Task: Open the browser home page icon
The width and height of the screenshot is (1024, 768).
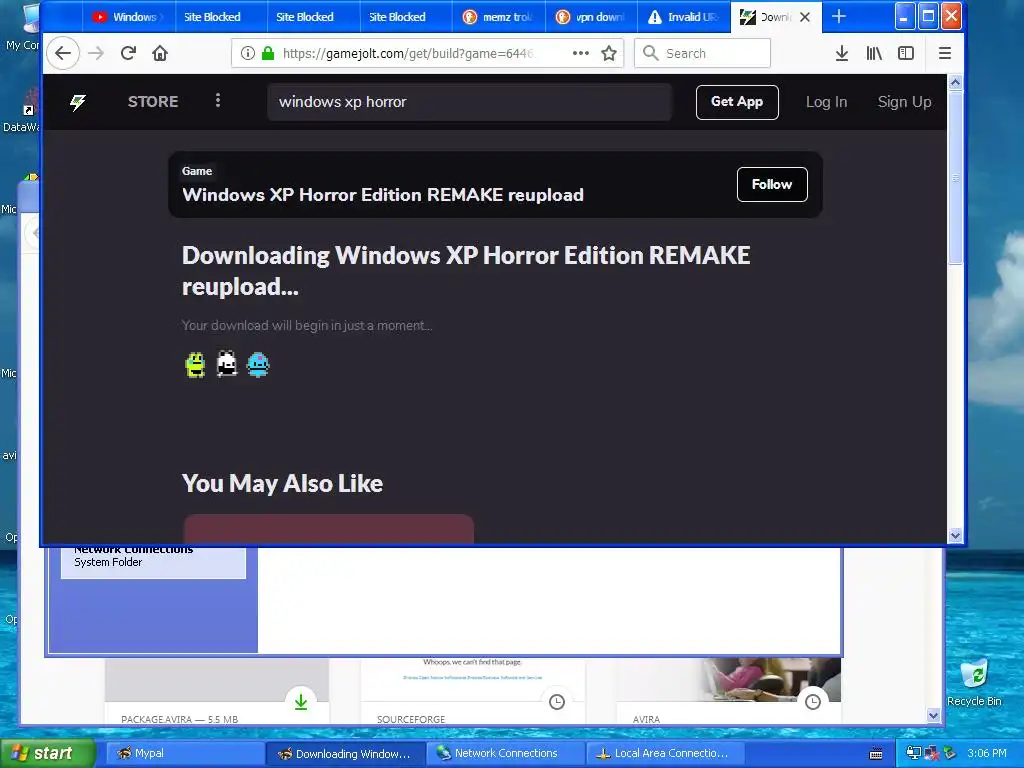Action: [160, 53]
